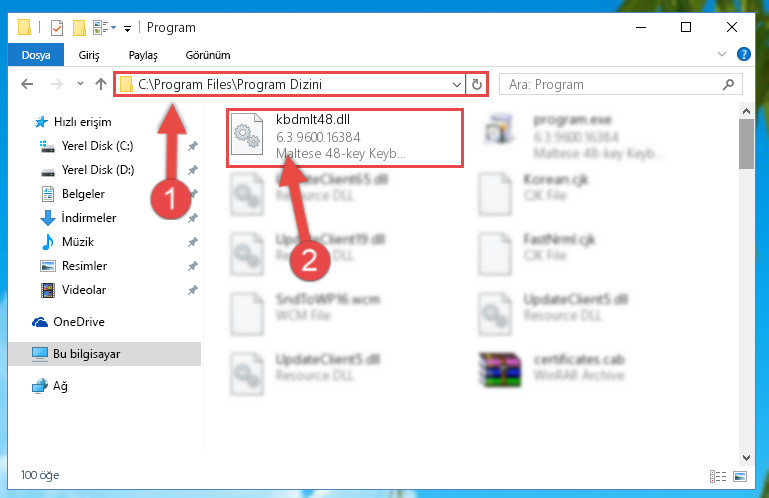
Task: Open the recent locations dropdown arrow
Action: [80, 84]
